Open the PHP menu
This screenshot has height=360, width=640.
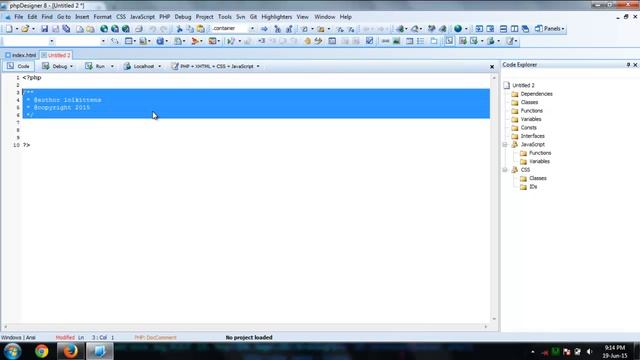pos(164,17)
